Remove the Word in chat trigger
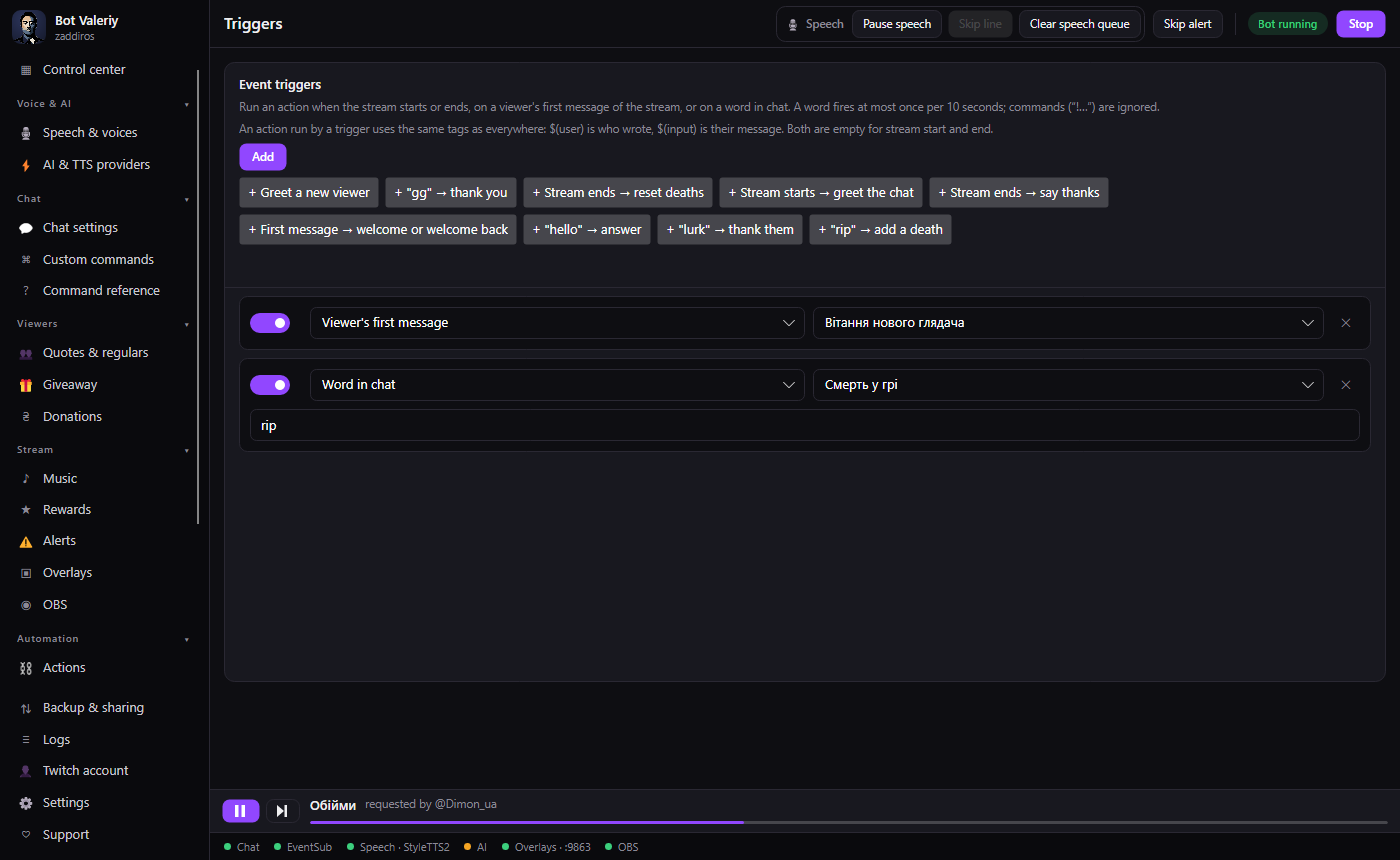Viewport: 1400px width, 860px height. pyautogui.click(x=1346, y=385)
